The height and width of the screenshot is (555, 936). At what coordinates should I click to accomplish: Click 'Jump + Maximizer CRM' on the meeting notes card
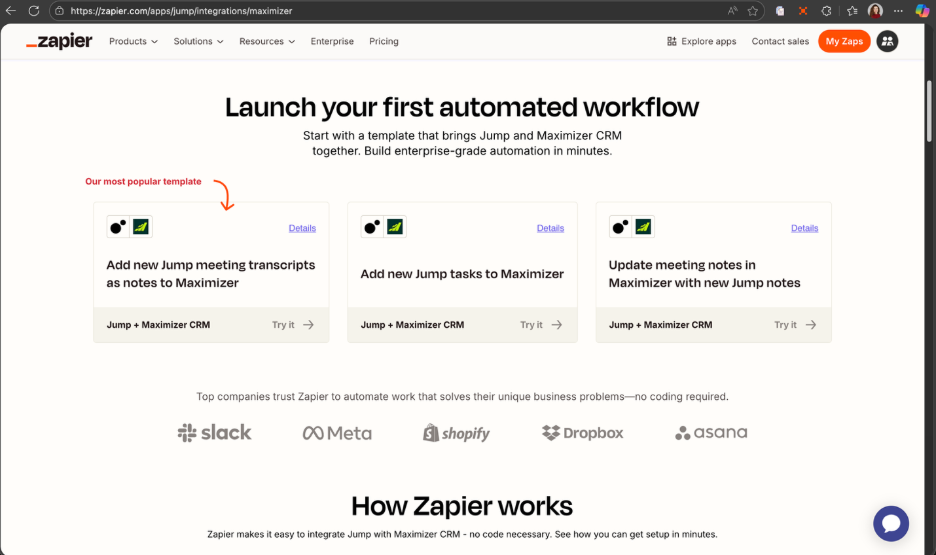coord(661,325)
